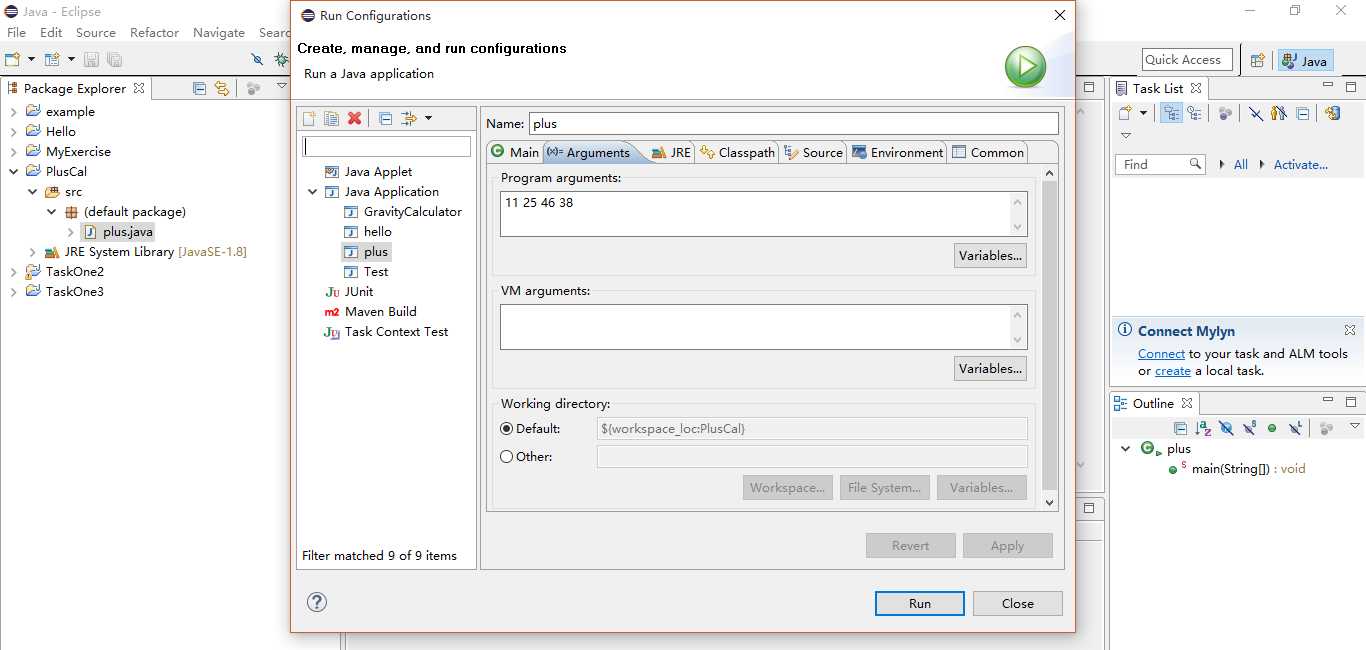Click the create local task link
The image size is (1366, 650).
(1173, 371)
